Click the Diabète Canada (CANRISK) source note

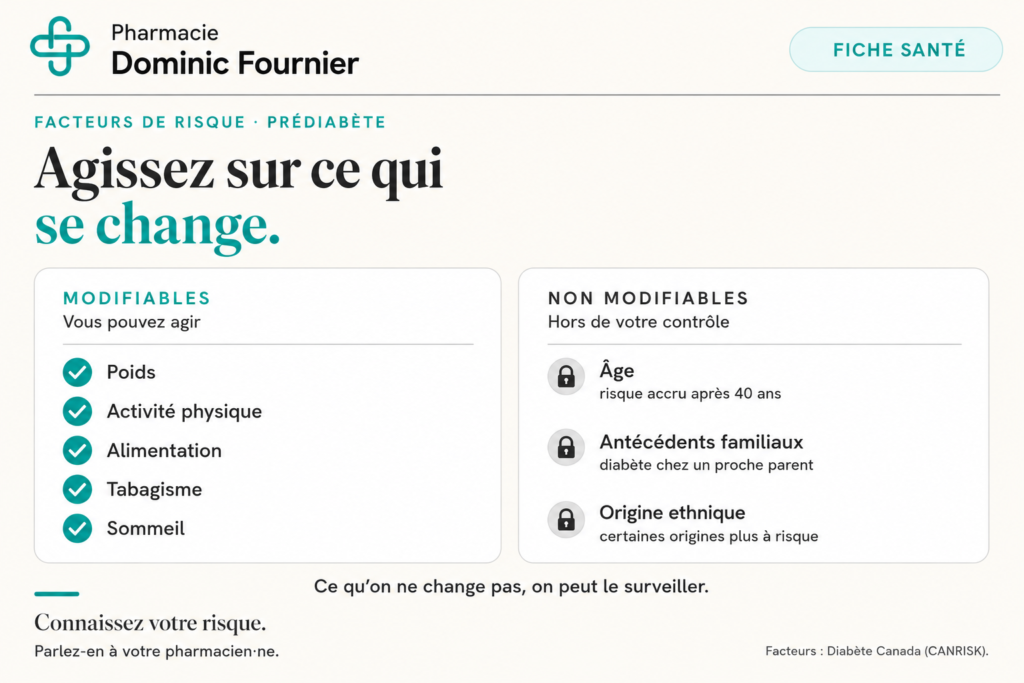tap(876, 651)
